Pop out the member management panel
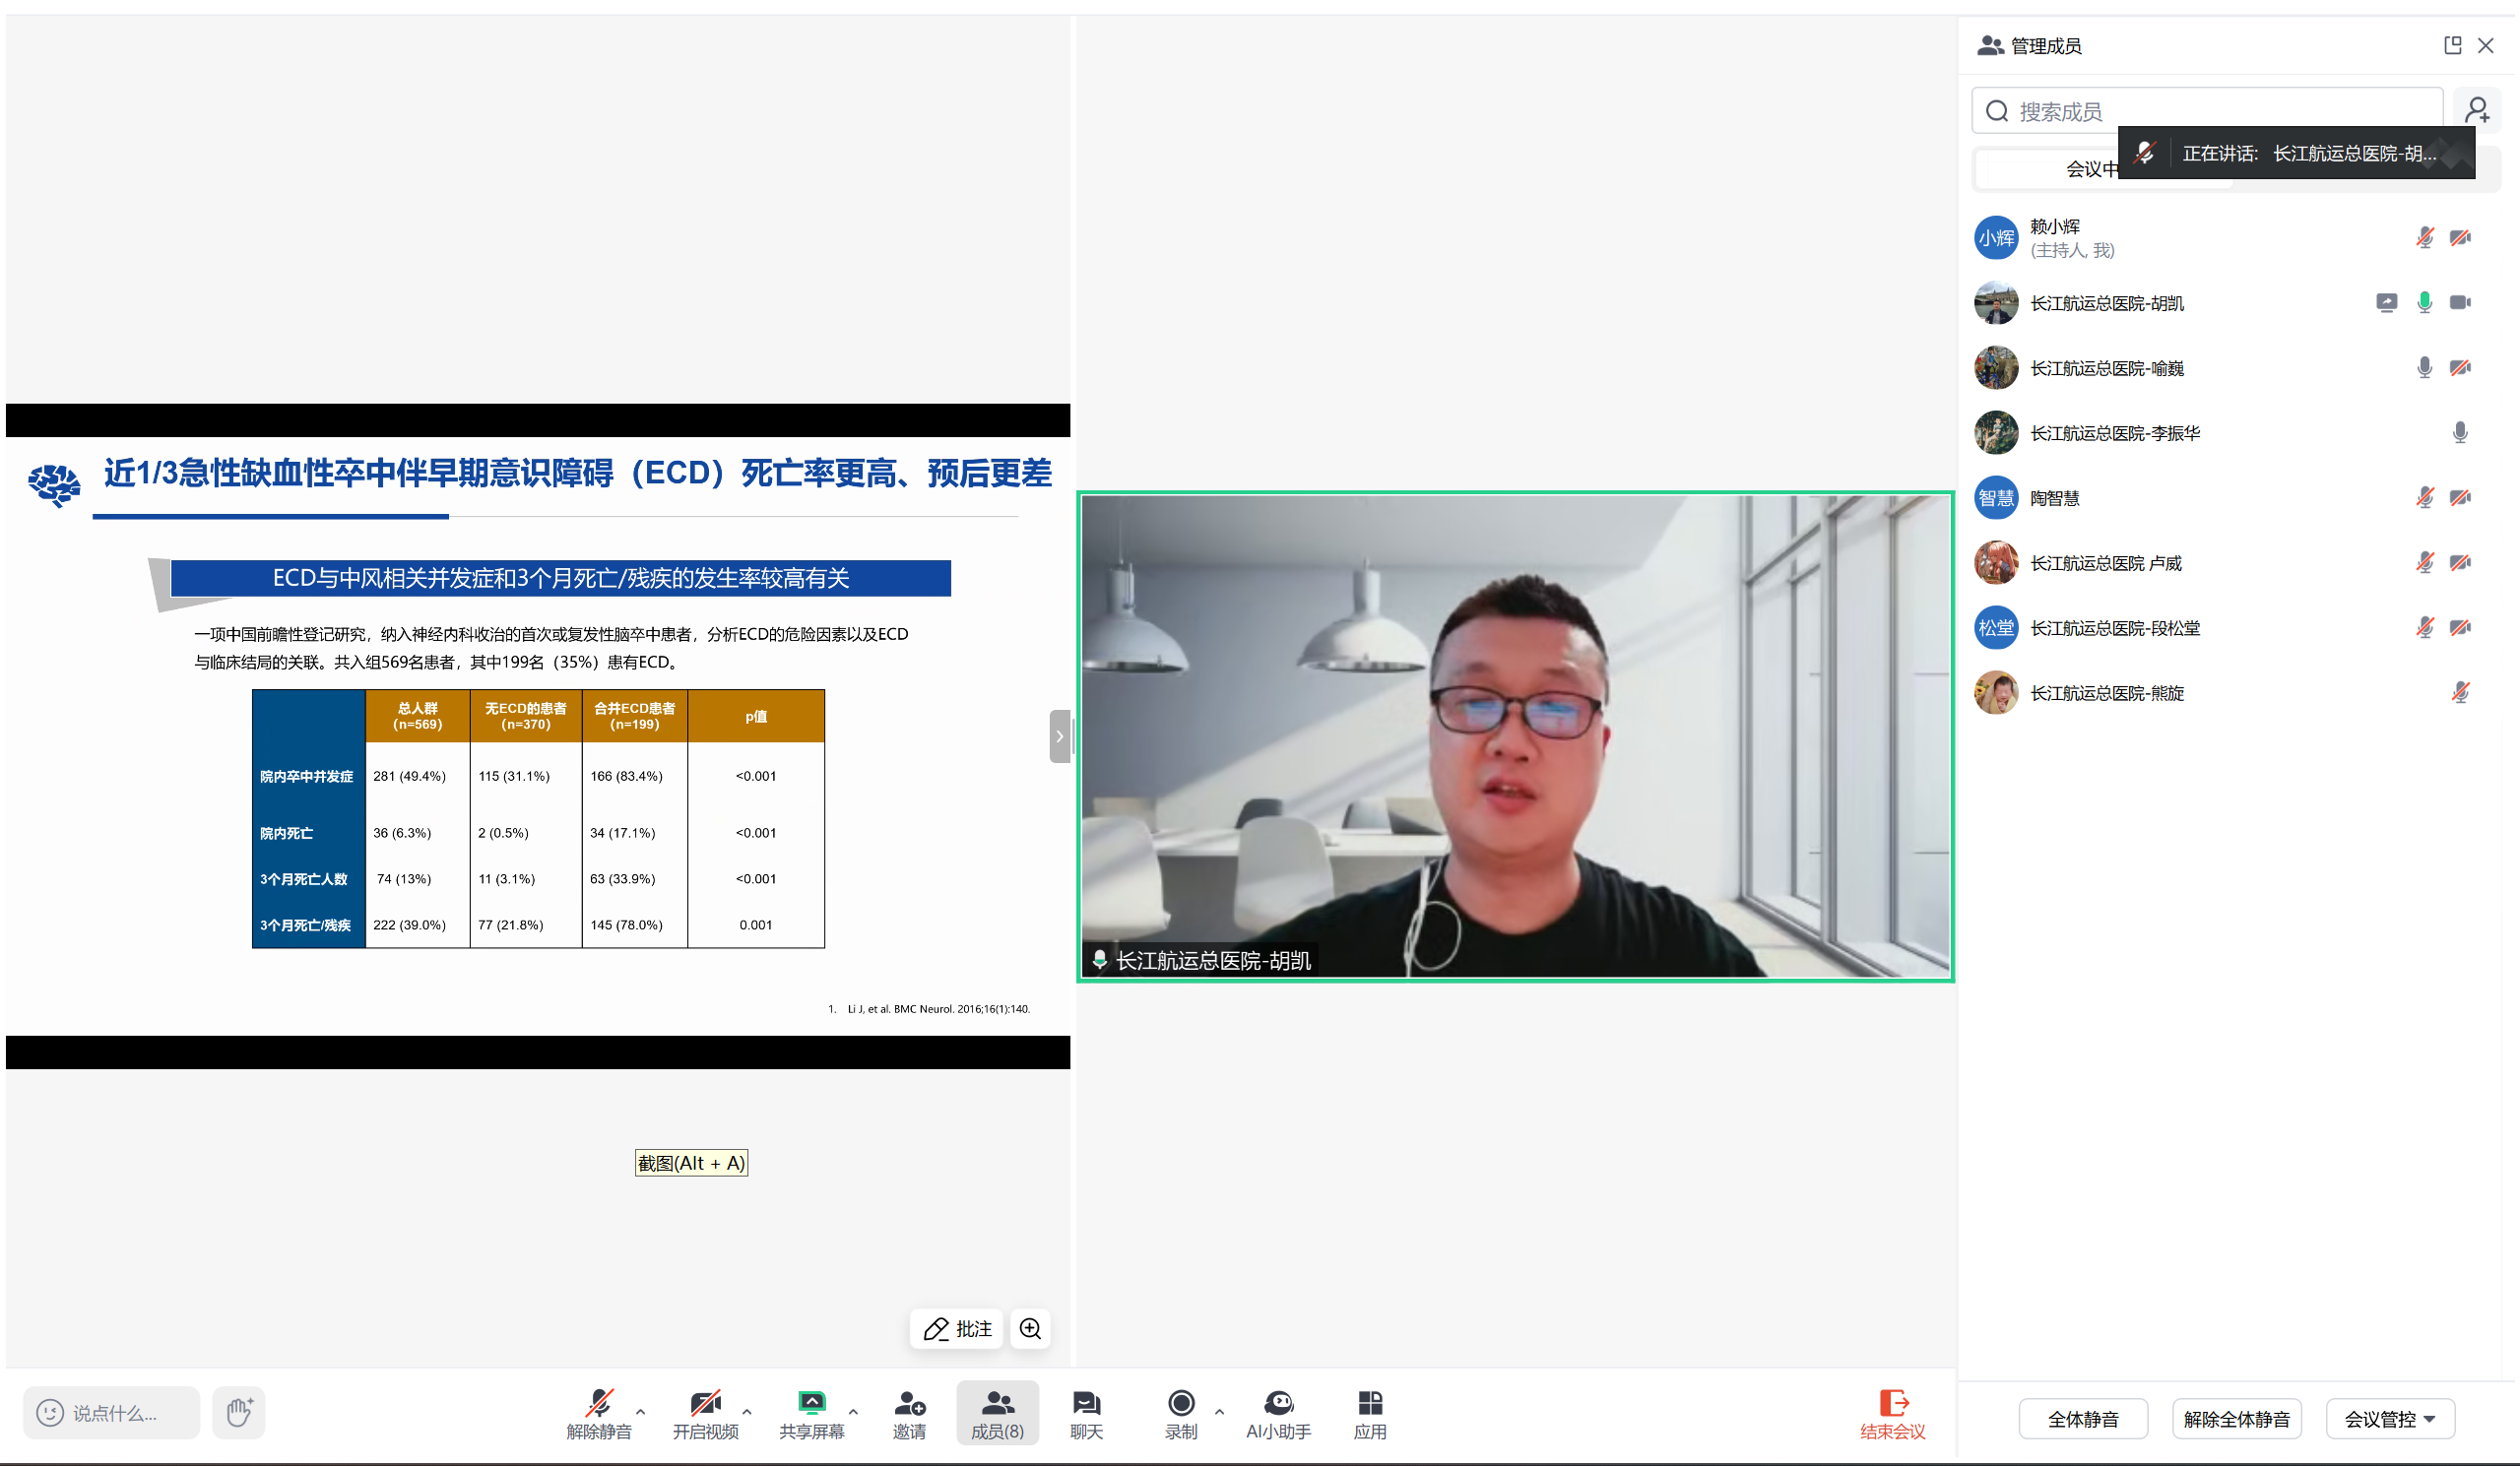The height and width of the screenshot is (1466, 2520). [2452, 45]
